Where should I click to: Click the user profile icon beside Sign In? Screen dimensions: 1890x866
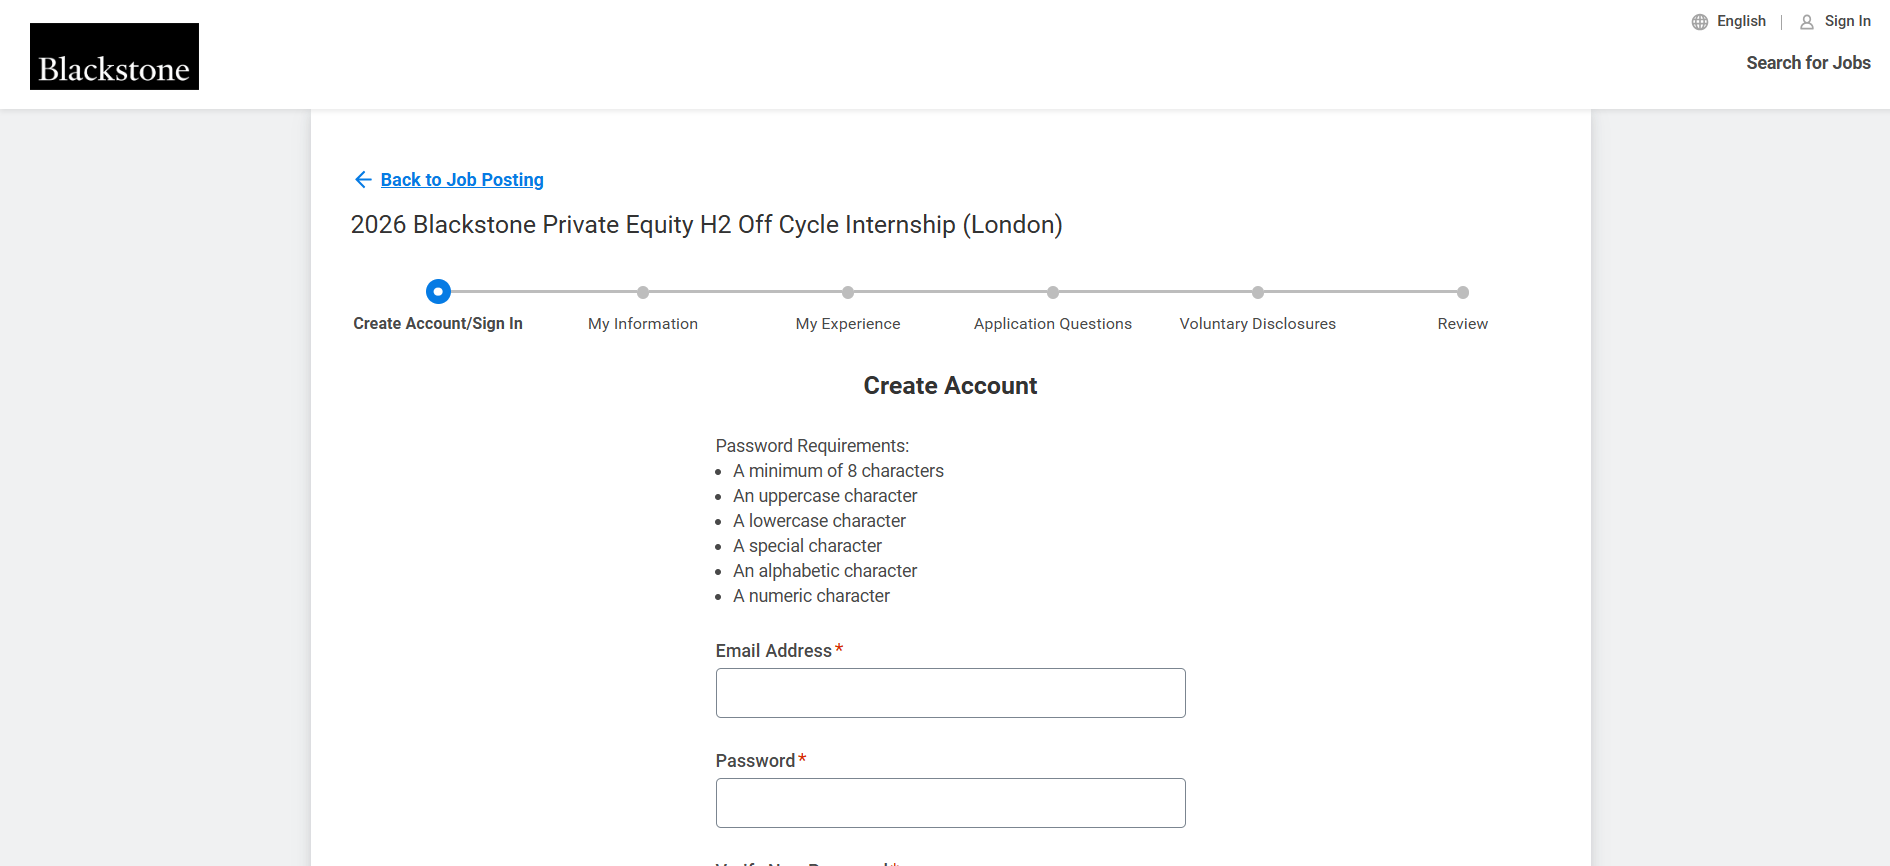tap(1807, 22)
